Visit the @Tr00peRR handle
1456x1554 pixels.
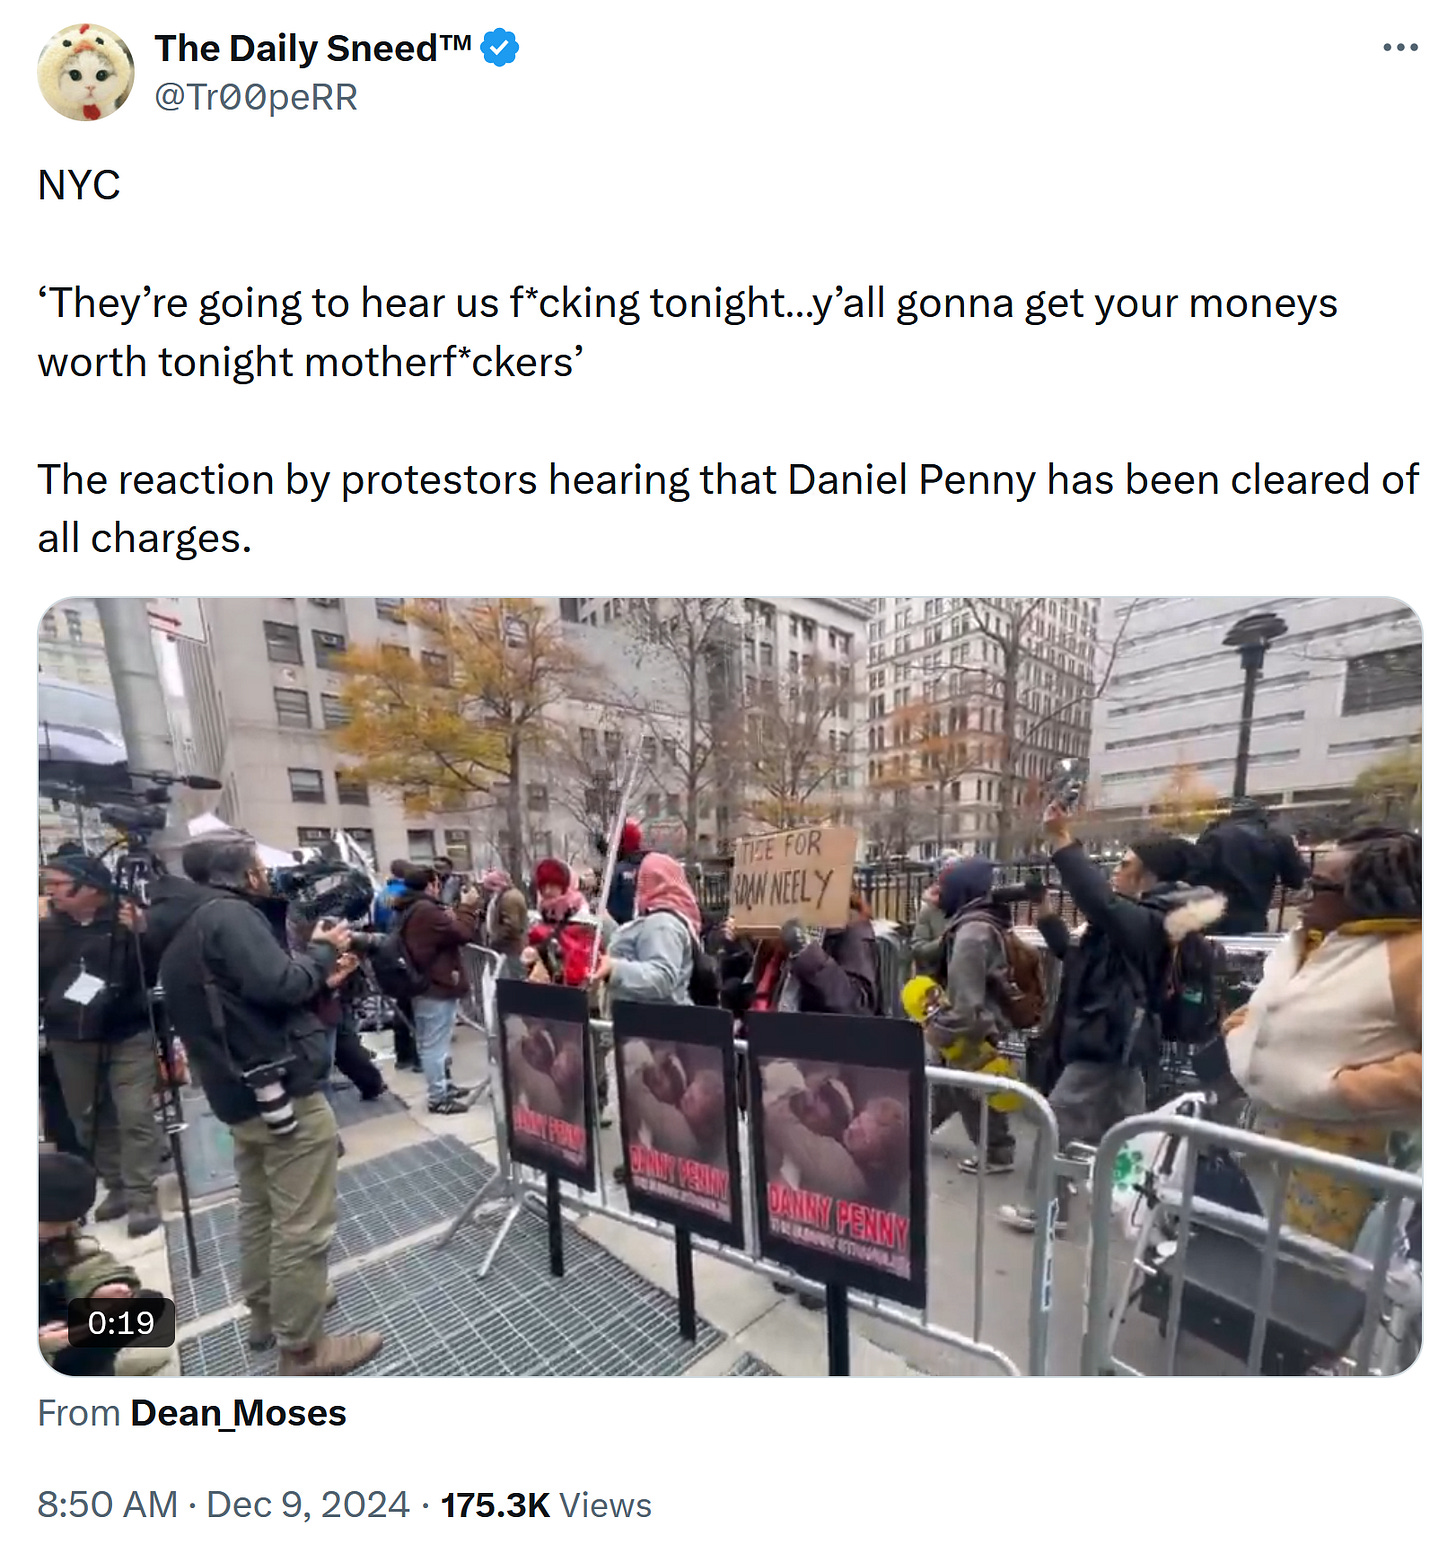[x=256, y=97]
